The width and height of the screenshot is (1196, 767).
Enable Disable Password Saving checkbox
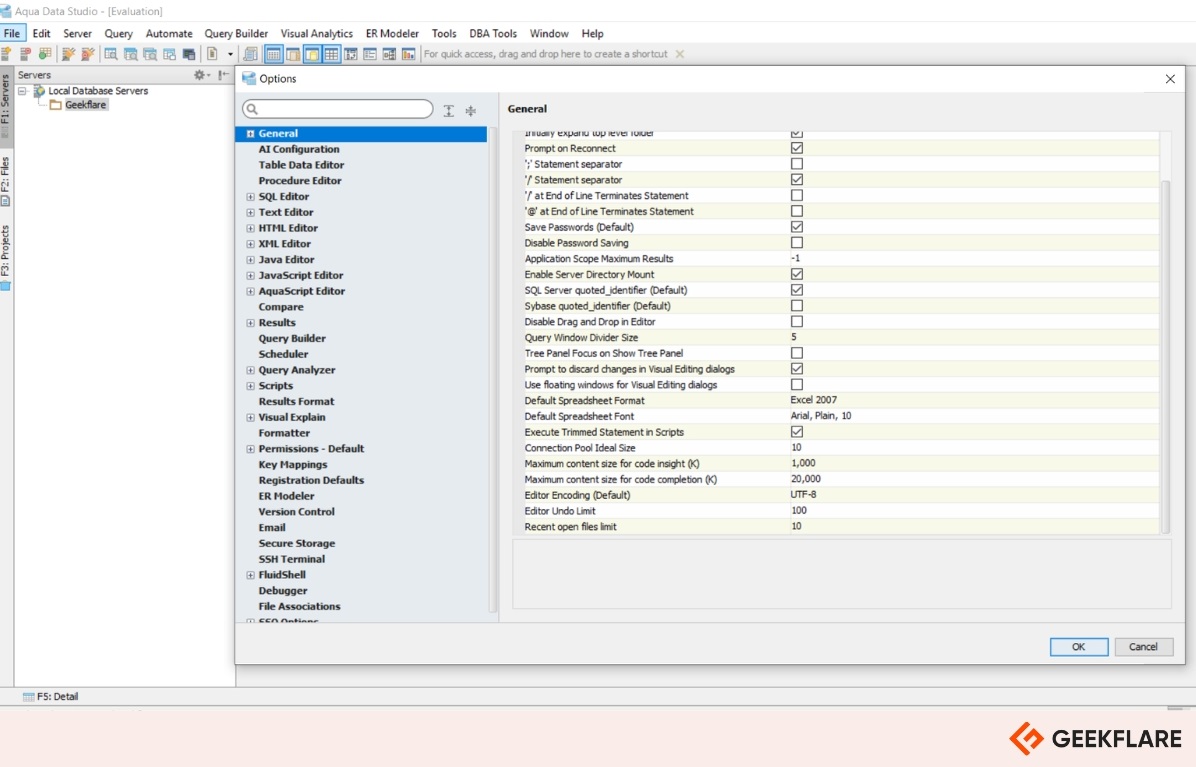pos(797,242)
